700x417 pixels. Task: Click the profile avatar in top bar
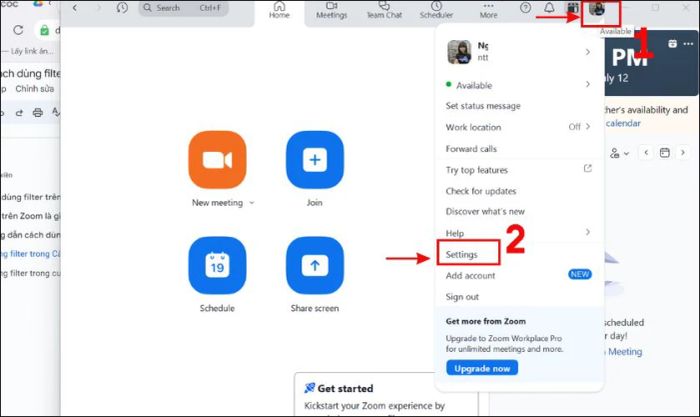(x=597, y=10)
